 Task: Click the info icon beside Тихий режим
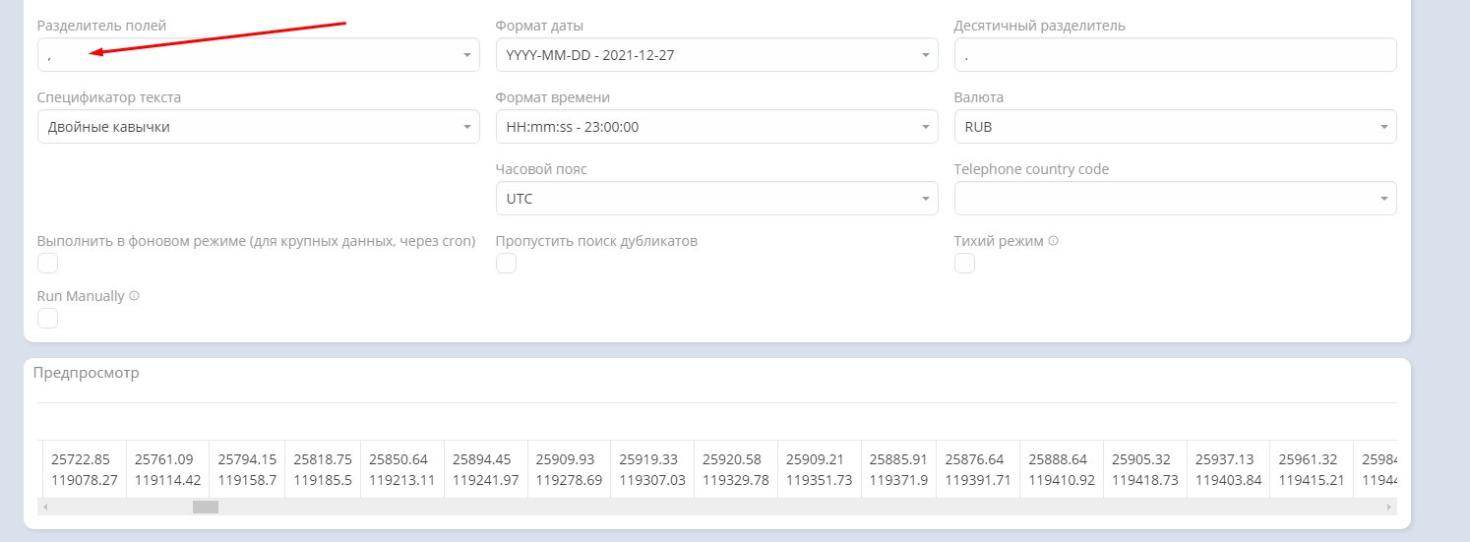click(1053, 242)
